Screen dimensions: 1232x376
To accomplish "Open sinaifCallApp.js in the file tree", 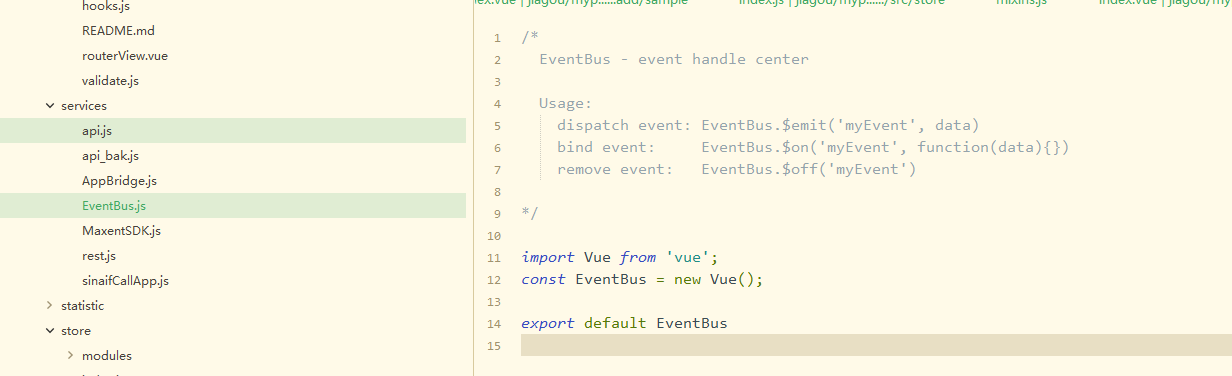I will tap(125, 280).
